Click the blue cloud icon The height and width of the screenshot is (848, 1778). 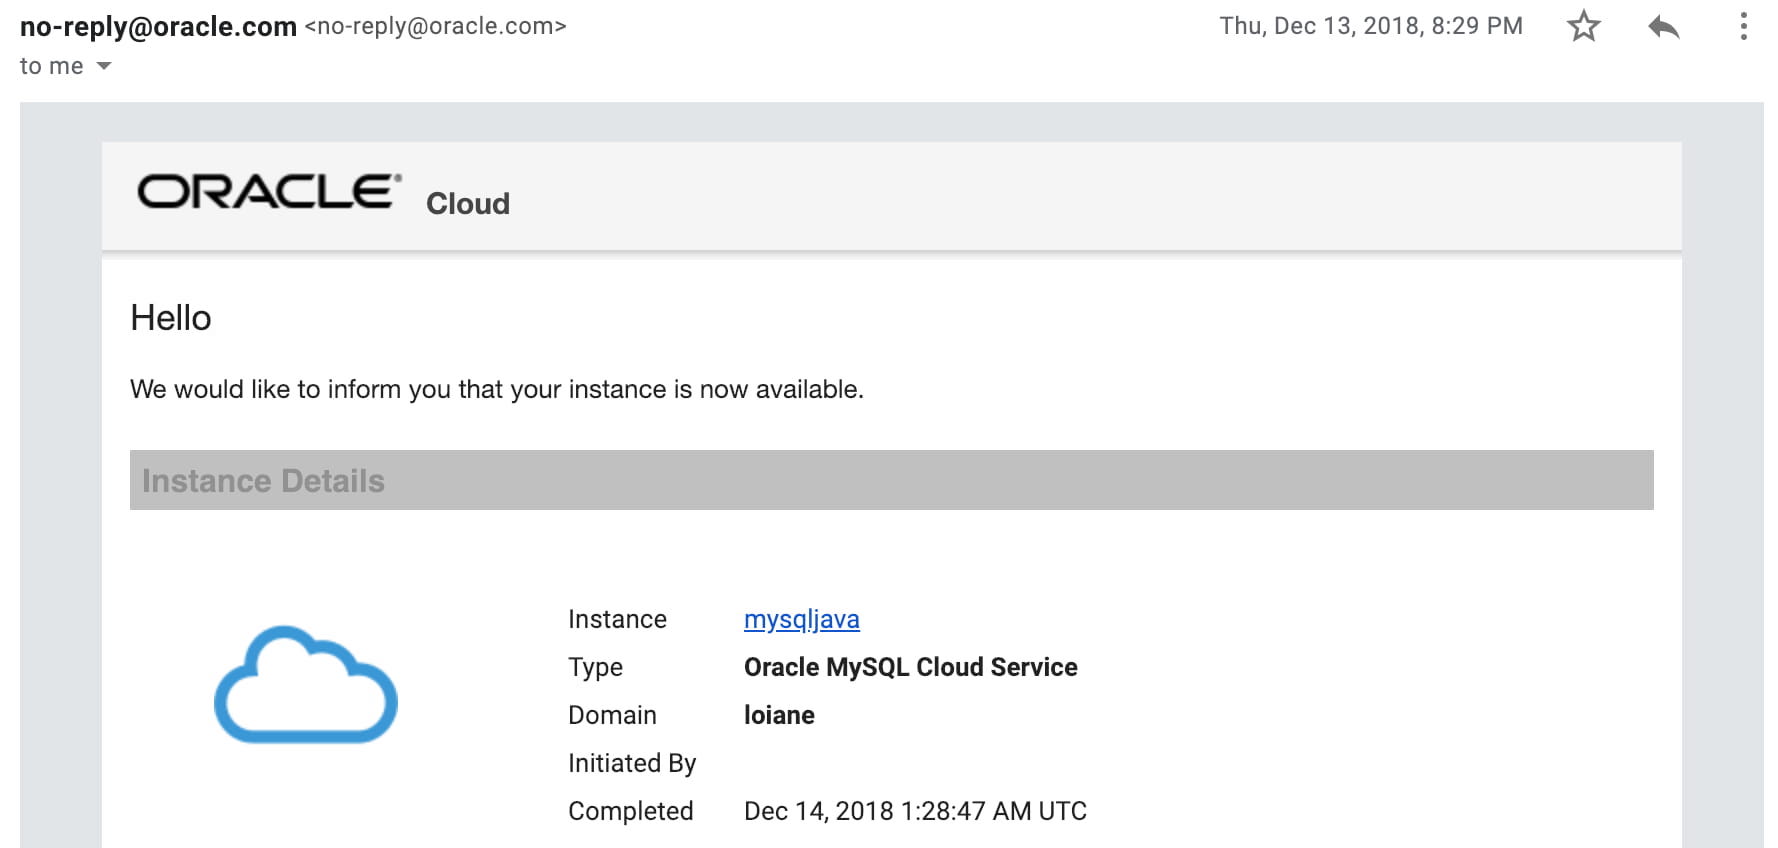click(306, 685)
